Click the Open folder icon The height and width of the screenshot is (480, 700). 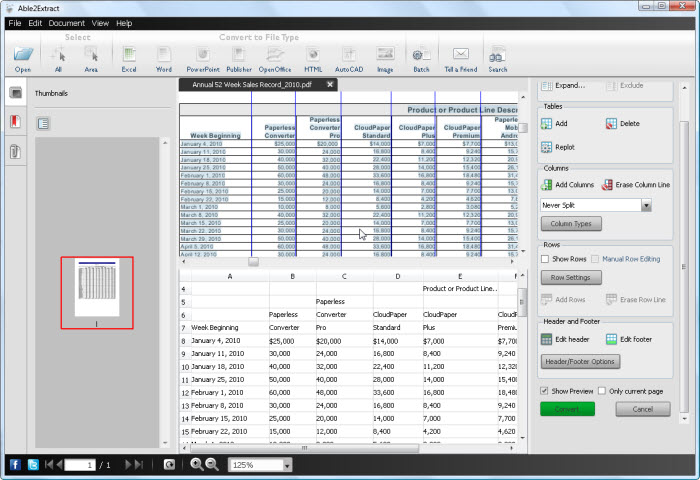(23, 55)
